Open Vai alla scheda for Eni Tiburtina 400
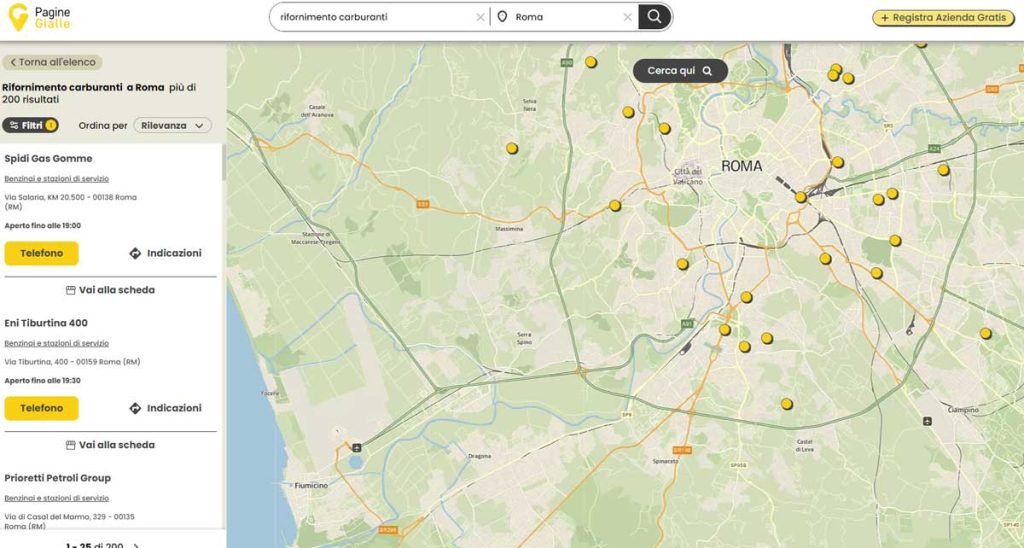 [x=110, y=445]
